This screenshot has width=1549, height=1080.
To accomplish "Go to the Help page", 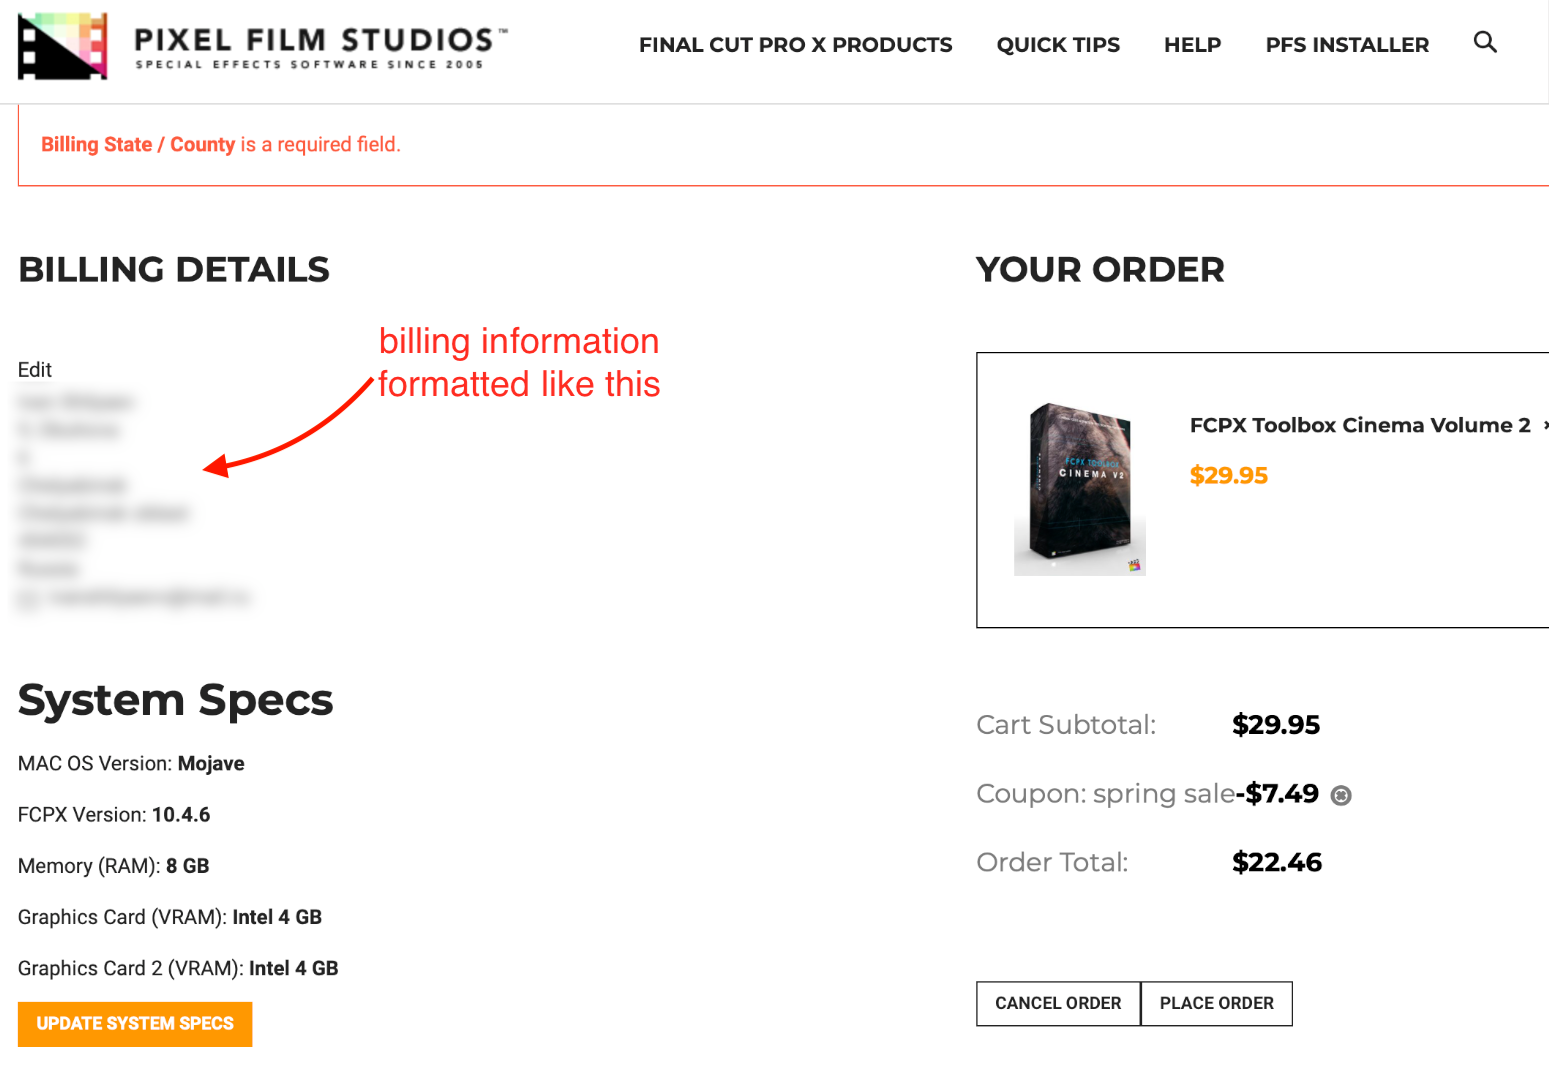I will pos(1192,45).
